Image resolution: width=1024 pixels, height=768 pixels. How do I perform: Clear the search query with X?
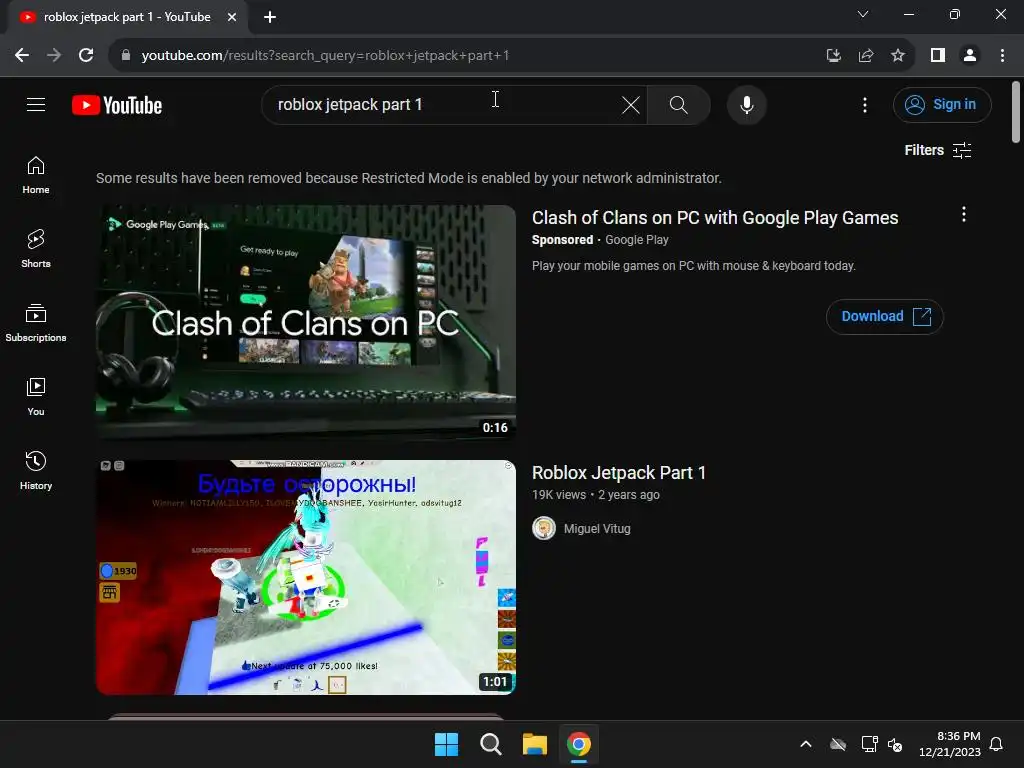(x=630, y=105)
